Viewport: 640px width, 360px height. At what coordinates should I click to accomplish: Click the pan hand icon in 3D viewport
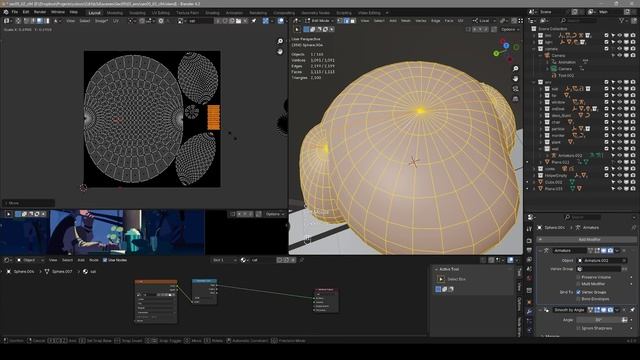[x=516, y=78]
